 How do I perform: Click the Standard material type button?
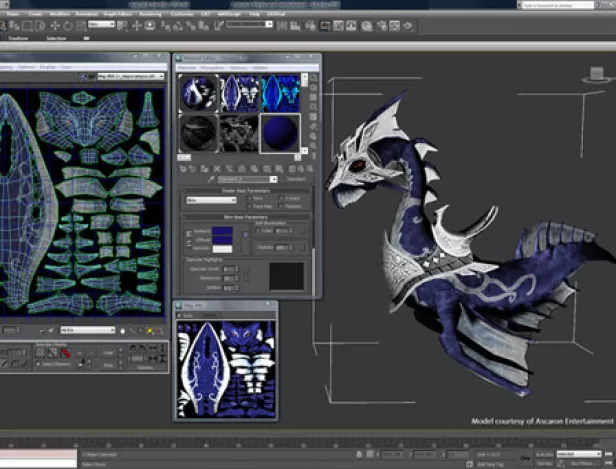click(296, 179)
